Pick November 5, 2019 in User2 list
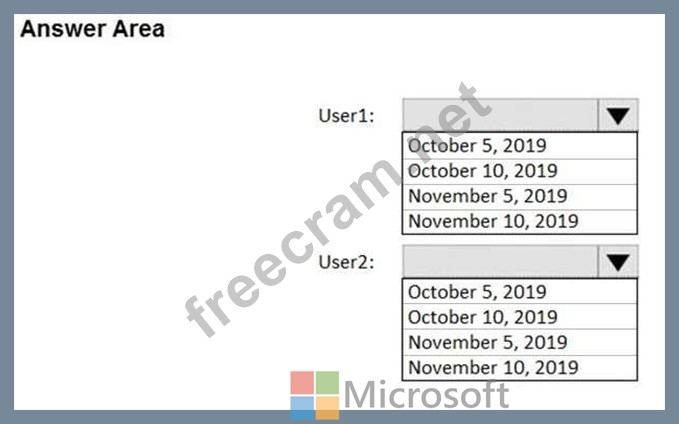The width and height of the screenshot is (679, 424). (520, 343)
